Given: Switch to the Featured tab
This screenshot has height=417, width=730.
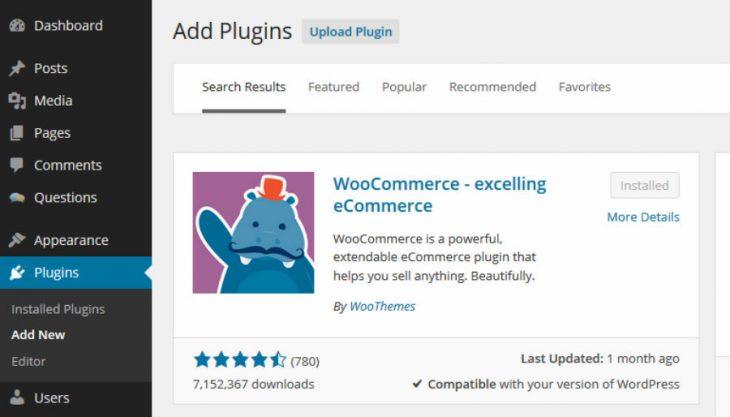Looking at the screenshot, I should point(334,87).
